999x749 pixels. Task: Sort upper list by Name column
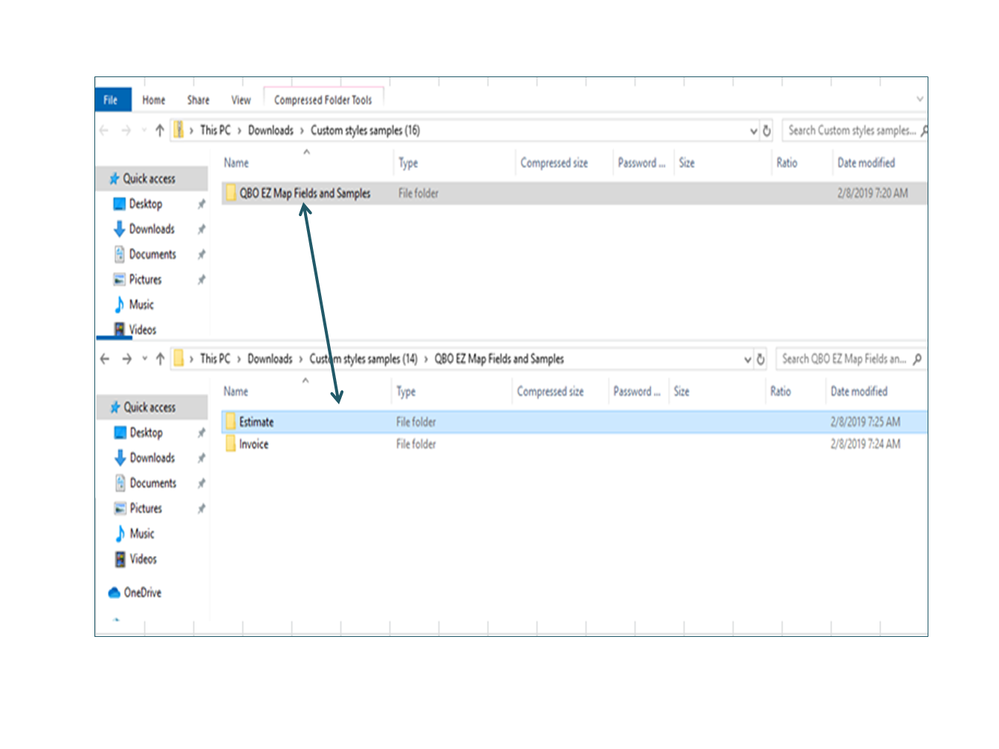click(x=236, y=163)
